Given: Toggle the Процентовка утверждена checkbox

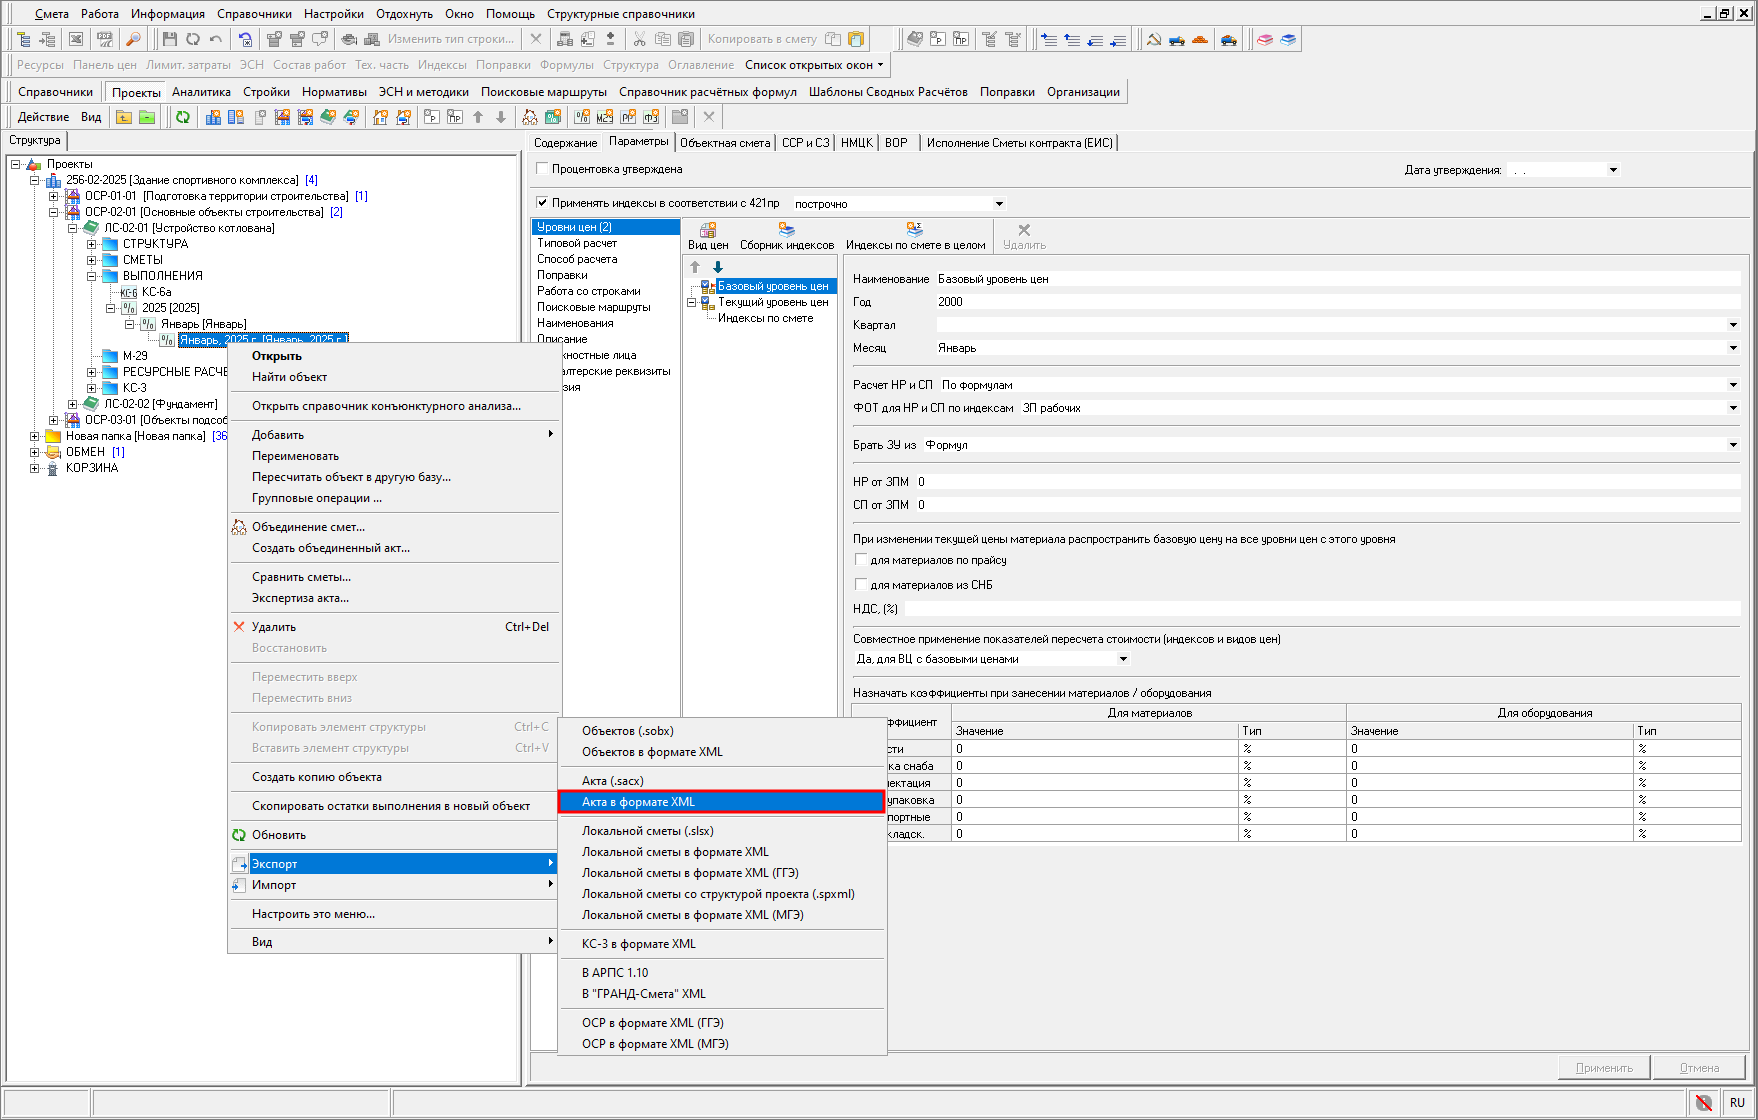Looking at the screenshot, I should point(543,169).
